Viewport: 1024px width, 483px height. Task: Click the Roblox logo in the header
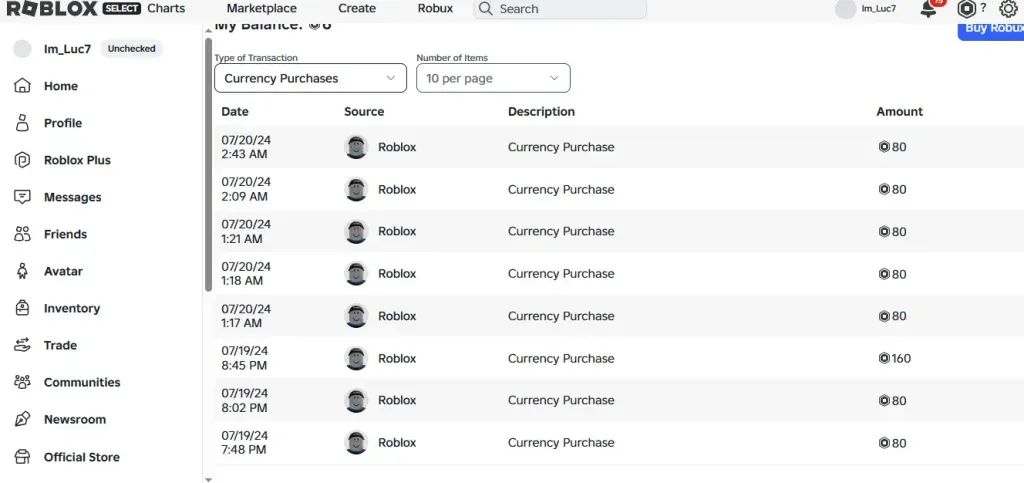(x=53, y=8)
